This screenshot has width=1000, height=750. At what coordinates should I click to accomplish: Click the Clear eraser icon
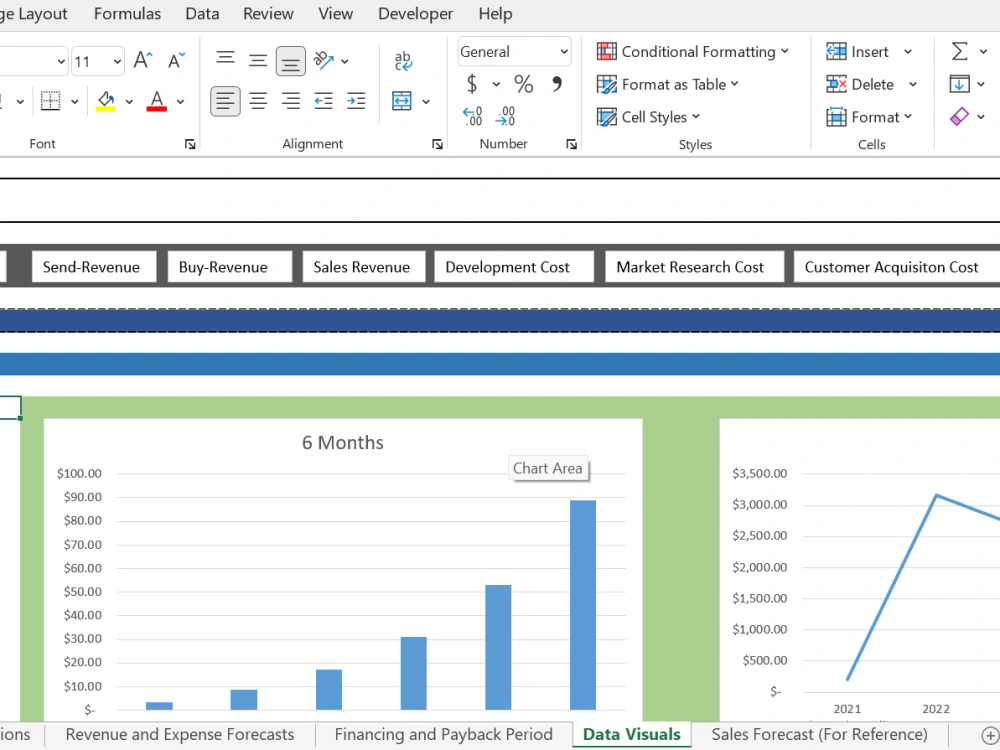pyautogui.click(x=959, y=116)
